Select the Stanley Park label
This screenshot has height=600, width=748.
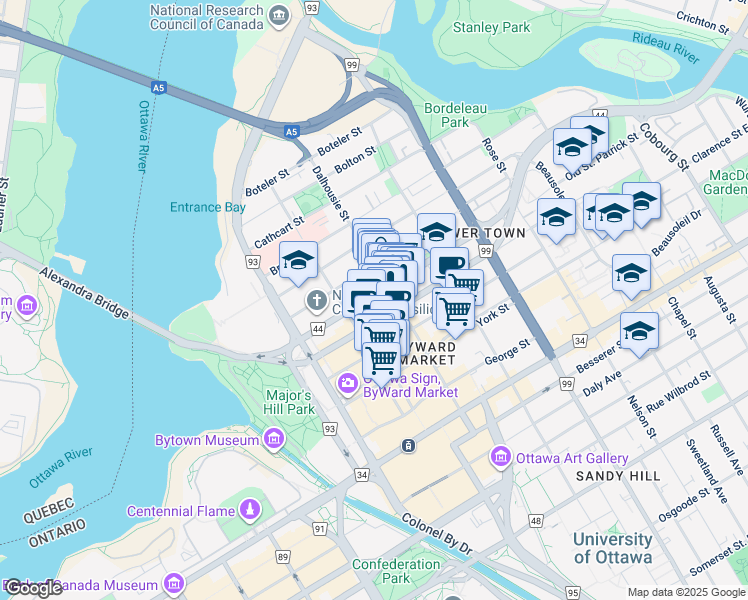click(491, 28)
